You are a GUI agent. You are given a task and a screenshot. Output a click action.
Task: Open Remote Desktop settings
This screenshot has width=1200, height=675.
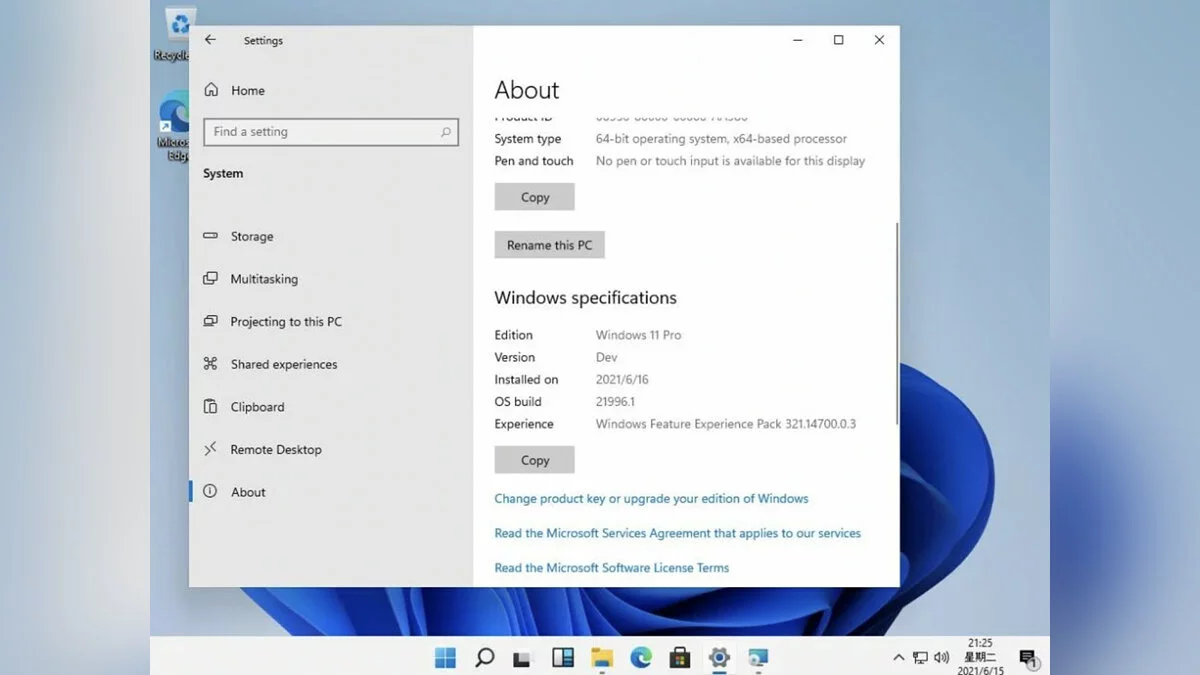(275, 450)
